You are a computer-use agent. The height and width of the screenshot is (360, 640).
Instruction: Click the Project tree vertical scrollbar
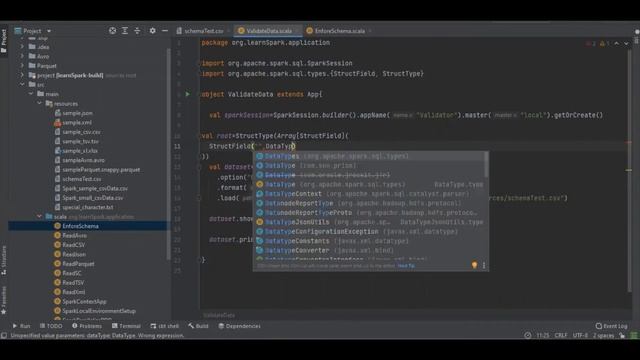169,155
